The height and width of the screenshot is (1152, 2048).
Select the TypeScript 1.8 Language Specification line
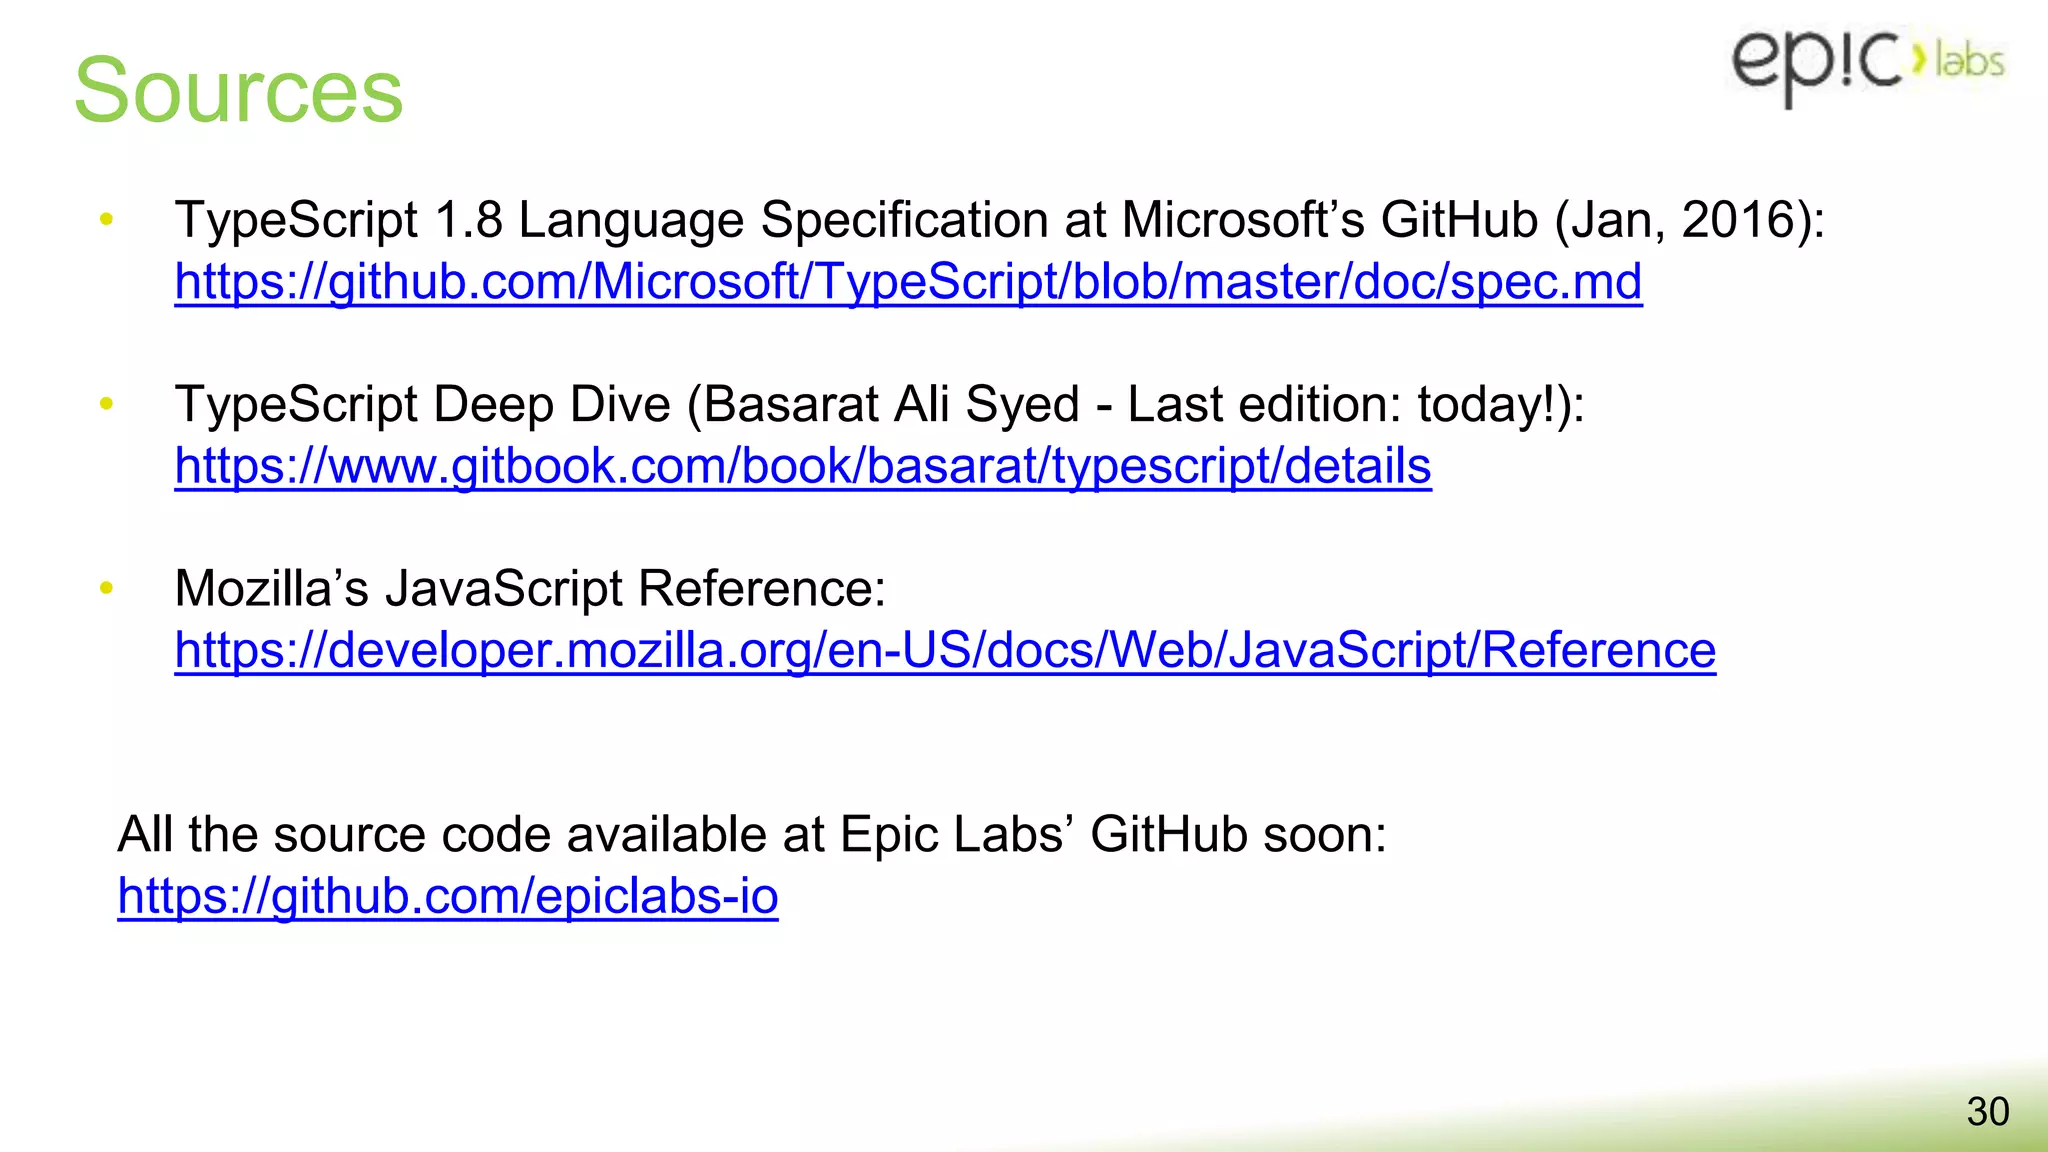(x=1000, y=220)
